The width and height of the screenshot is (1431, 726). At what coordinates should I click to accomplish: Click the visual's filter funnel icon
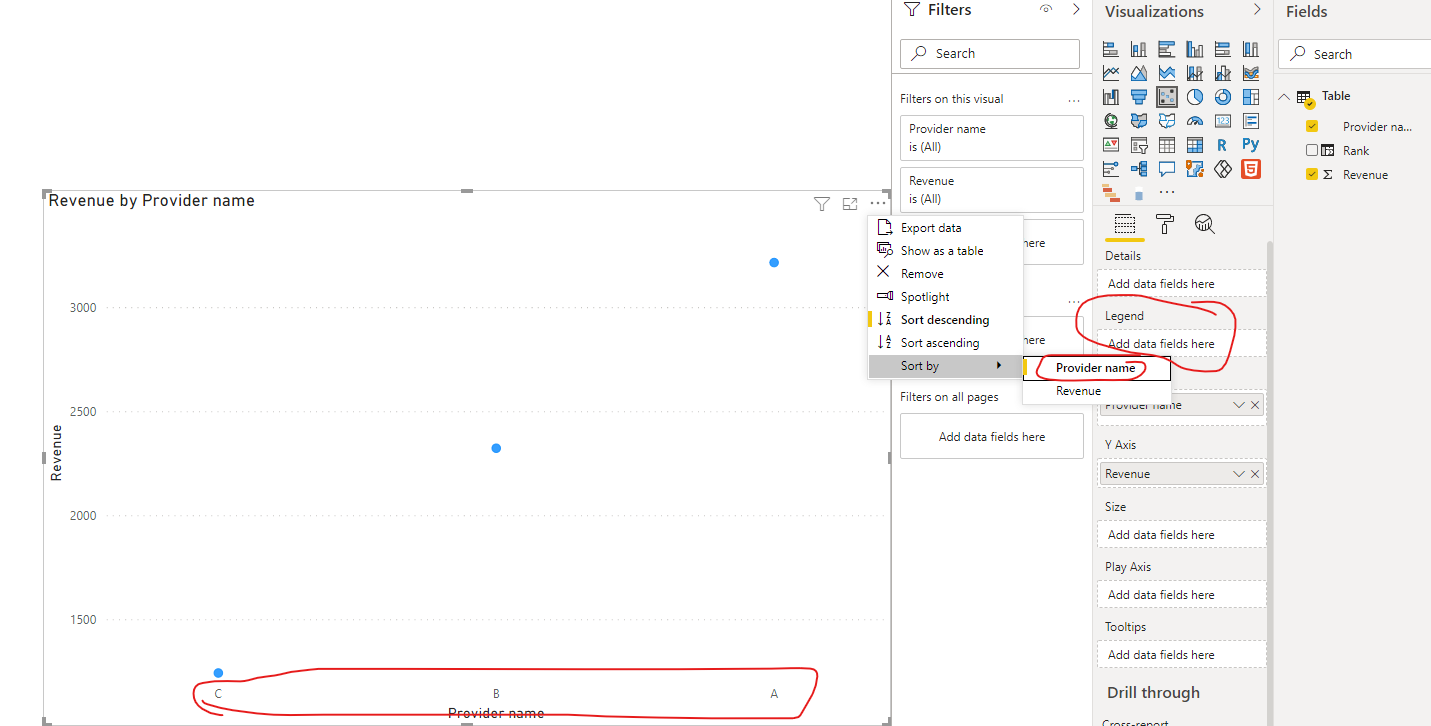[x=822, y=204]
